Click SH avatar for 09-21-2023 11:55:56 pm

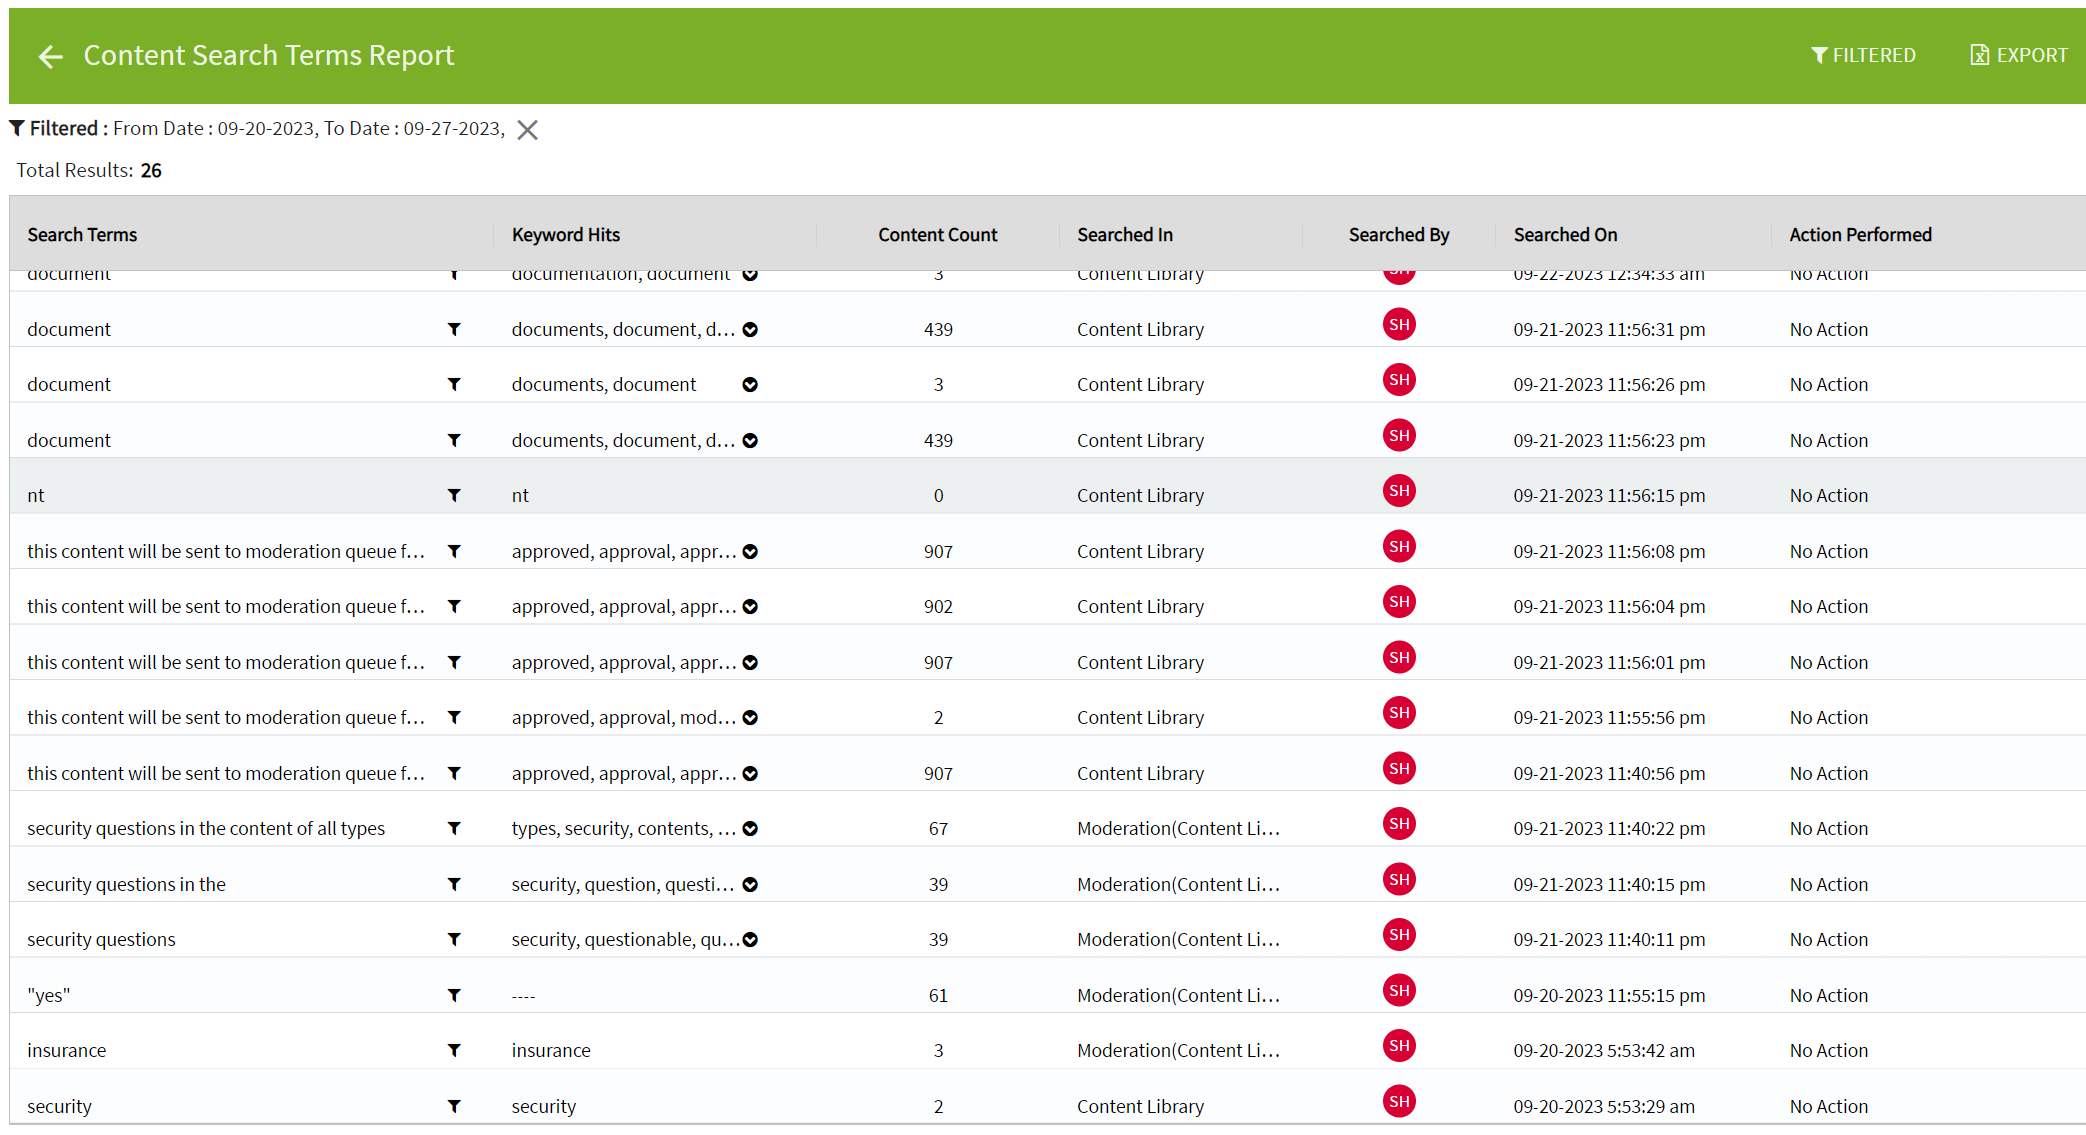coord(1399,713)
